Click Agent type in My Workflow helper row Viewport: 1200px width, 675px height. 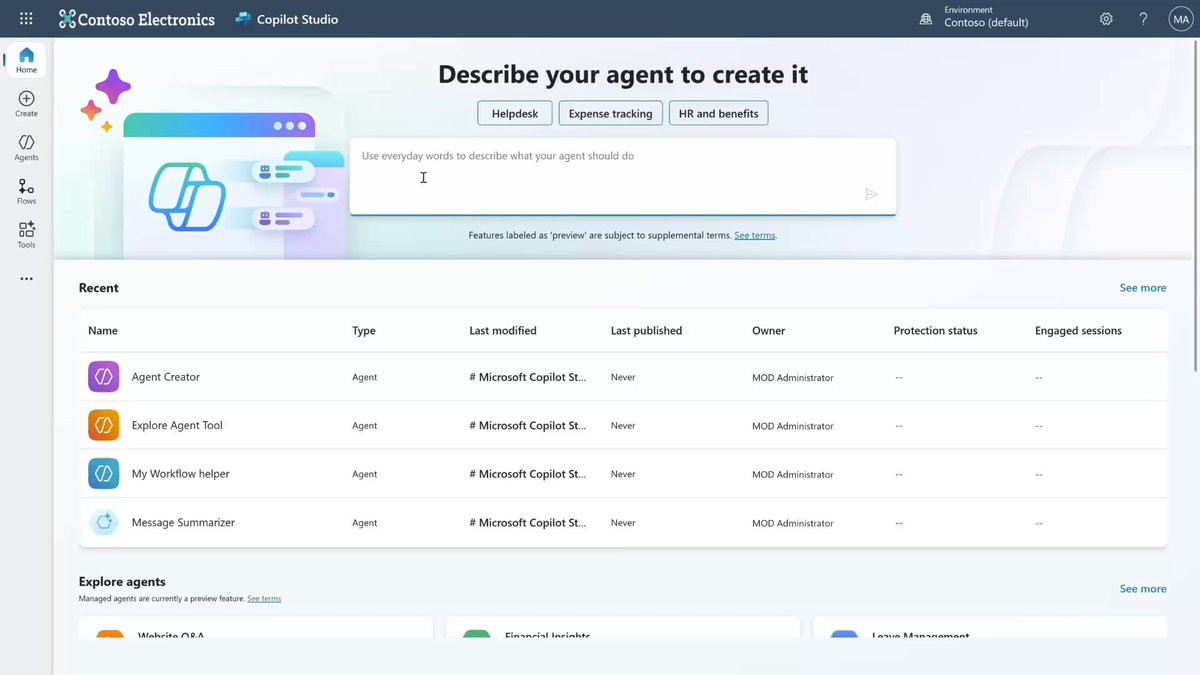coord(365,474)
